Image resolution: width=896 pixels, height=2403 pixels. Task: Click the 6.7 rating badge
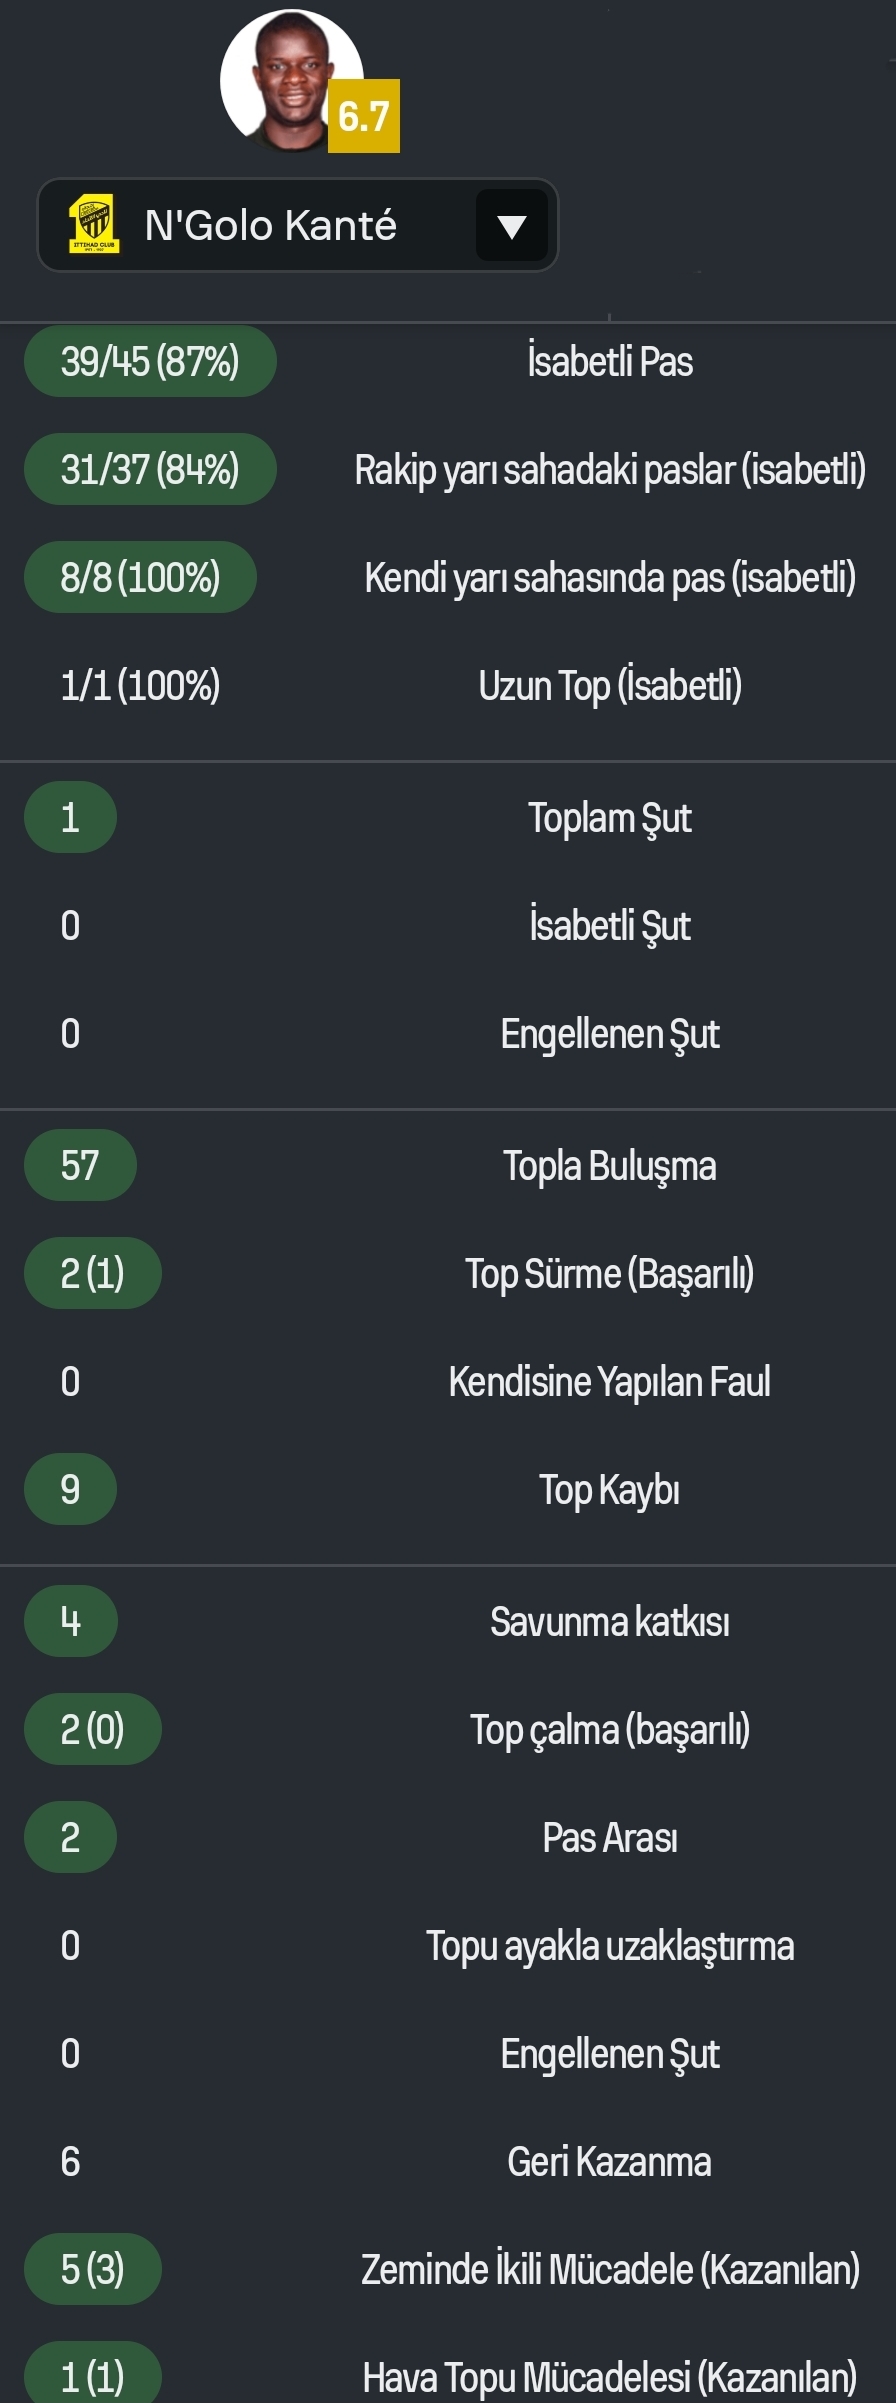[x=364, y=116]
